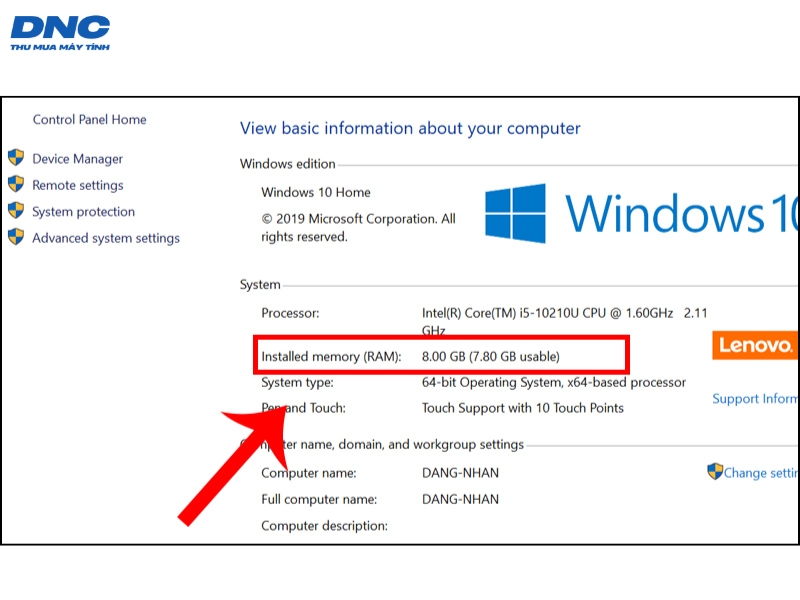Click the '8.00 GB (7.80 GB usable)' value
This screenshot has width=800, height=600.
tap(491, 356)
